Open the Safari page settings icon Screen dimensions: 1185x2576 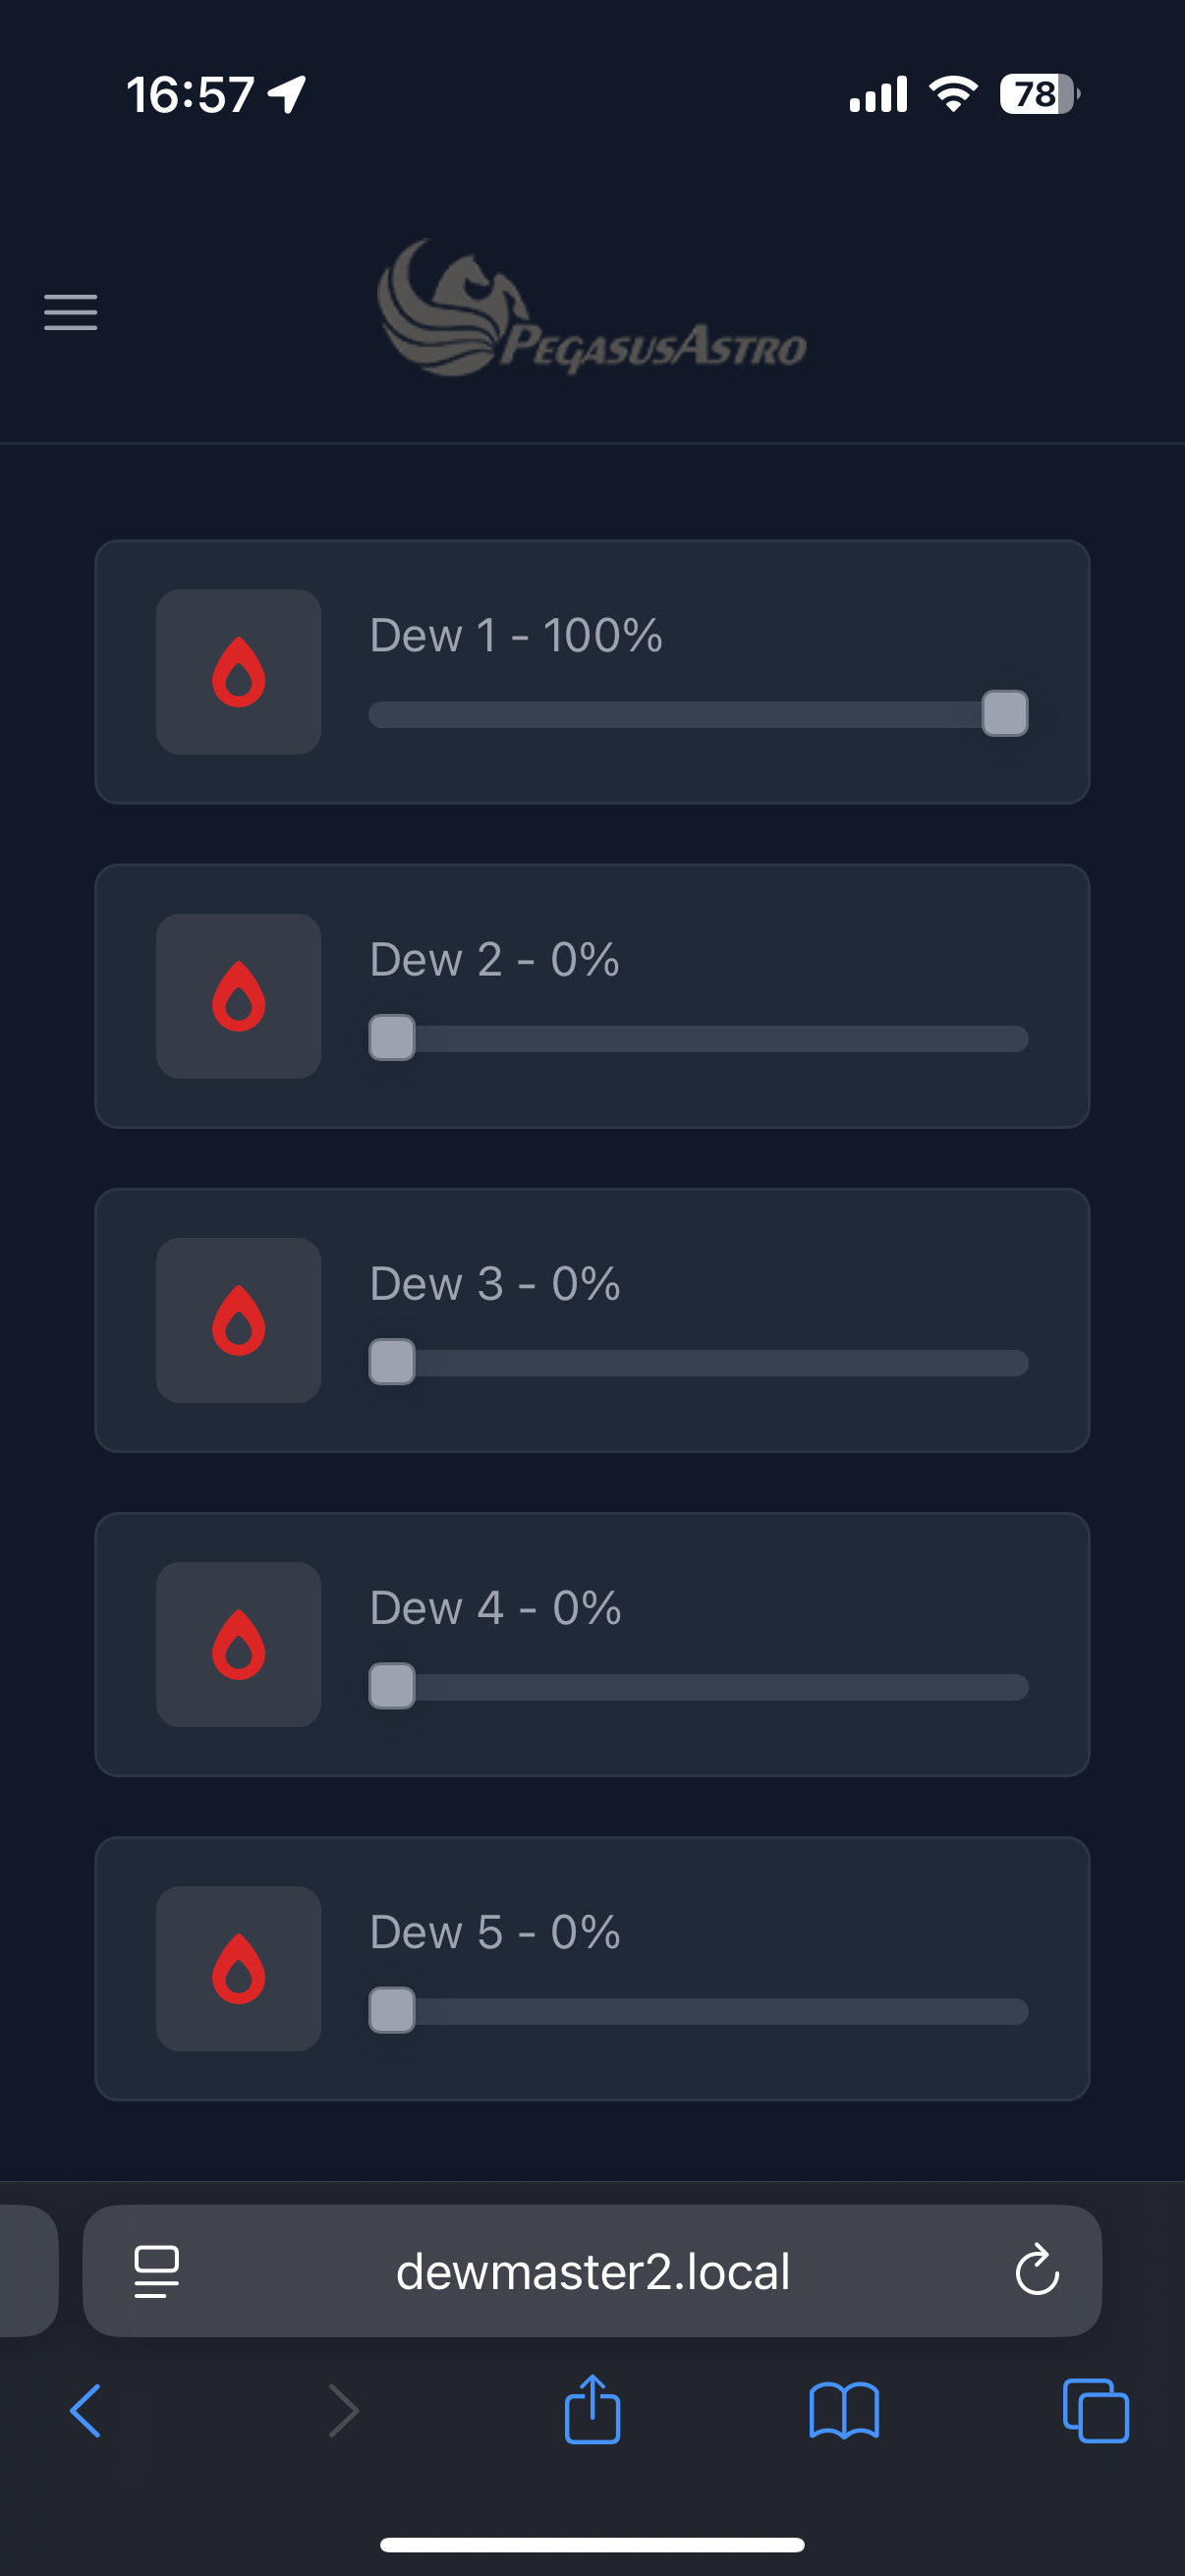pyautogui.click(x=157, y=2272)
